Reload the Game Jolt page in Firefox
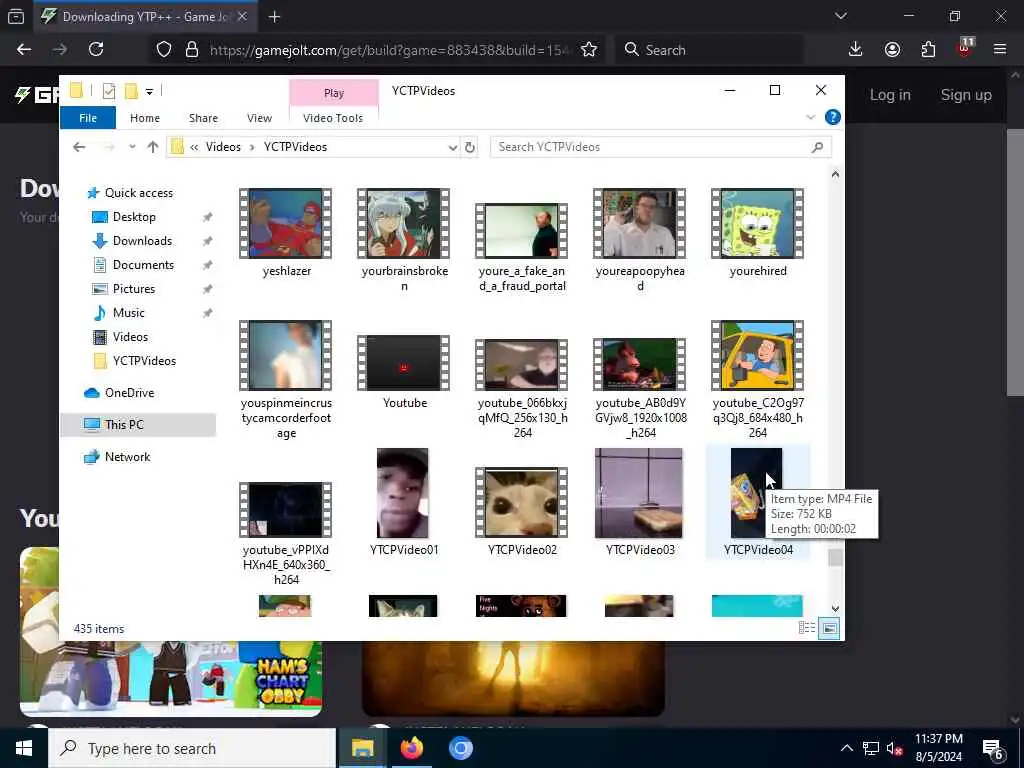Viewport: 1024px width, 768px height. pyautogui.click(x=96, y=49)
